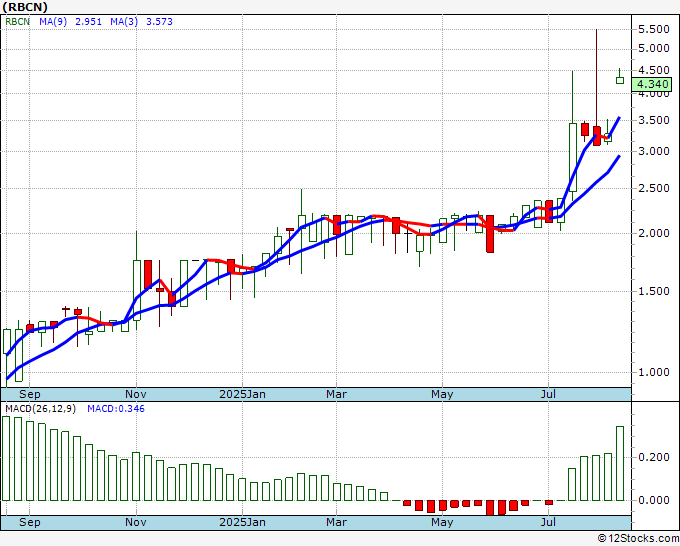Image resolution: width=680 pixels, height=546 pixels.
Task: Select the MA(3) legend label
Action: [x=124, y=21]
